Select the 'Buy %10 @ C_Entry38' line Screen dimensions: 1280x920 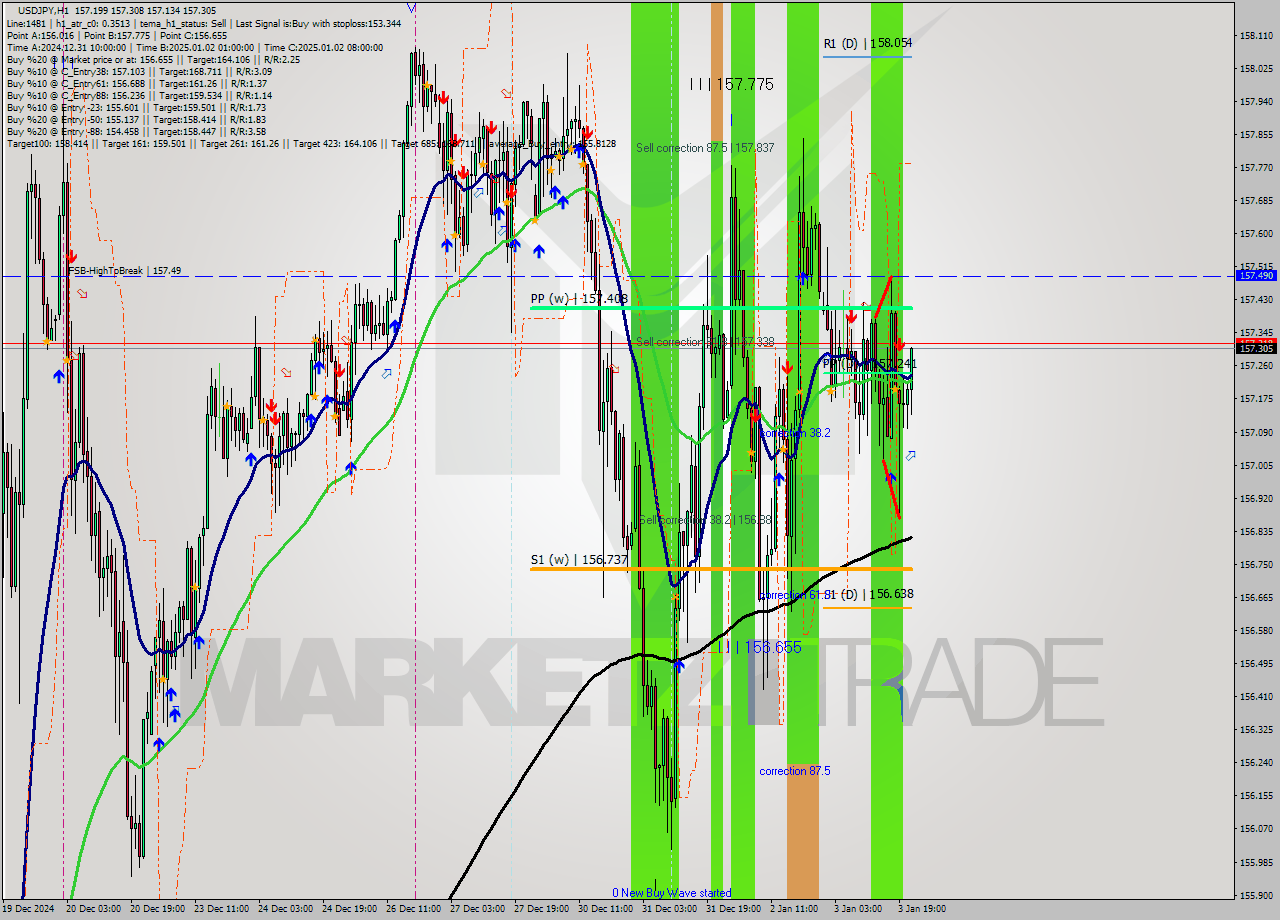139,71
